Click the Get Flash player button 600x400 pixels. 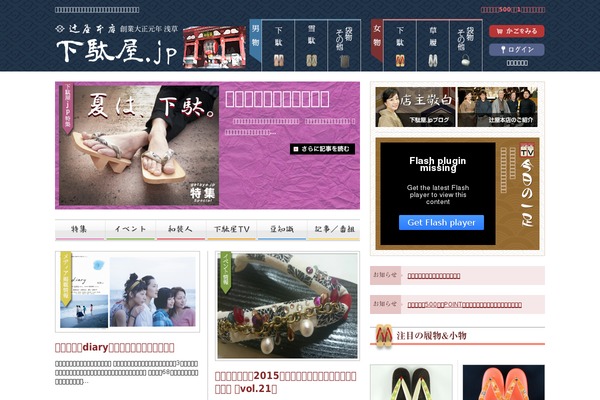click(x=441, y=222)
